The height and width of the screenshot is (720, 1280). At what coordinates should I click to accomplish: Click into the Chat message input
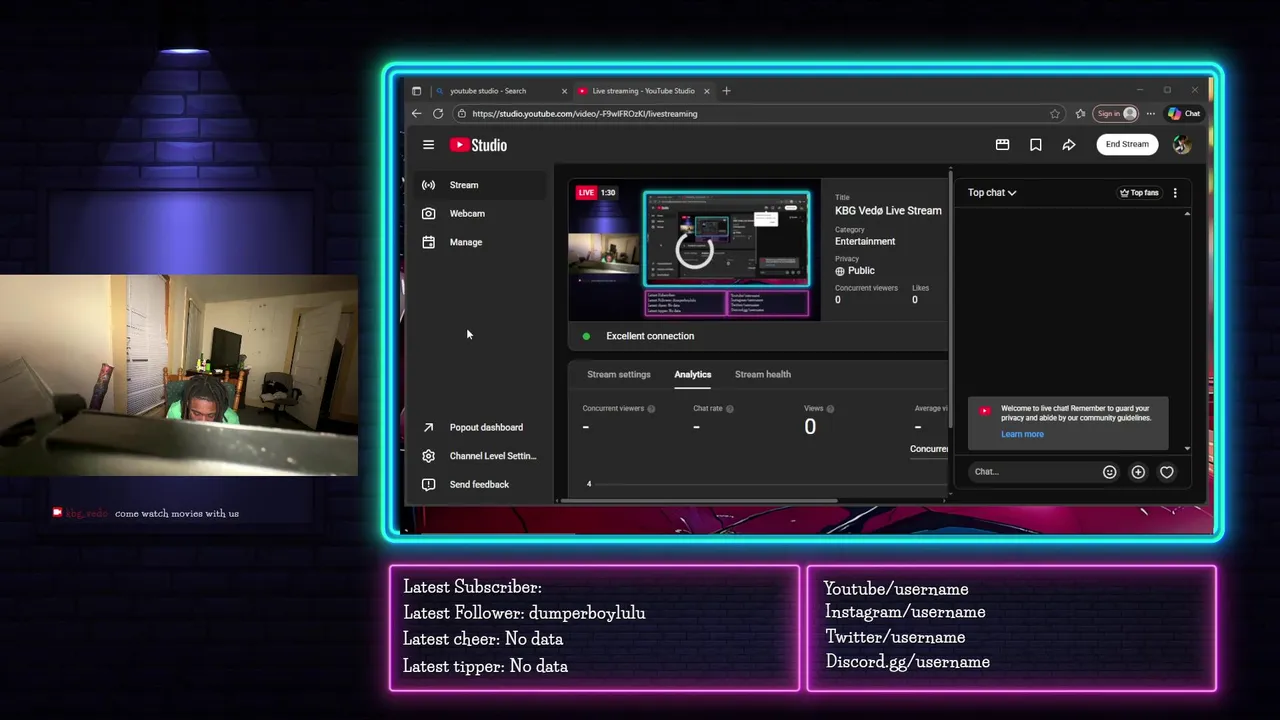tap(1032, 472)
